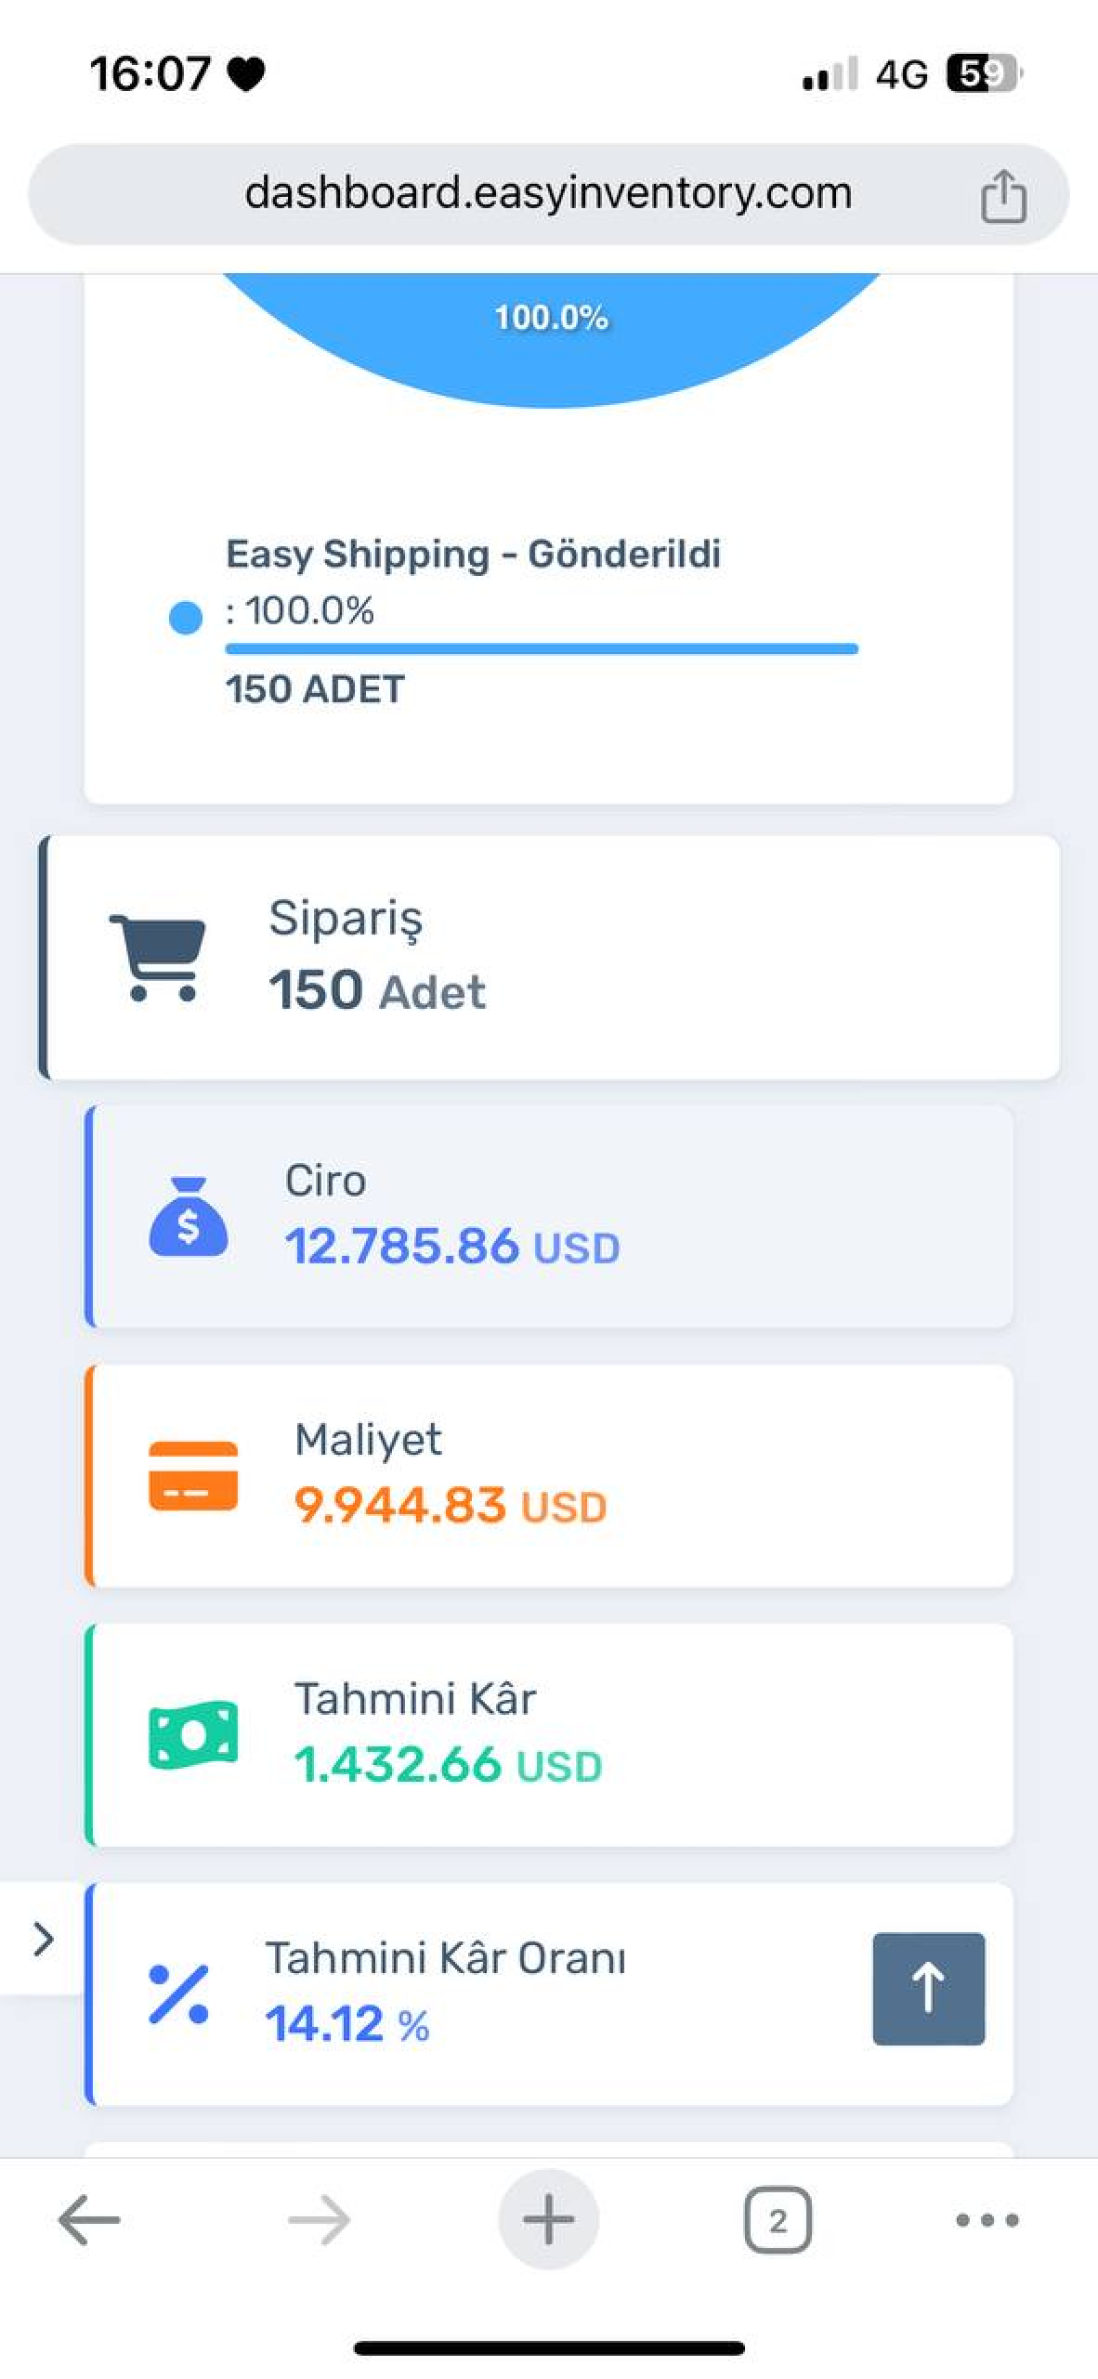Expand the sidebar chevron on left edge
Viewport: 1098px width, 2379px height.
click(x=42, y=1938)
